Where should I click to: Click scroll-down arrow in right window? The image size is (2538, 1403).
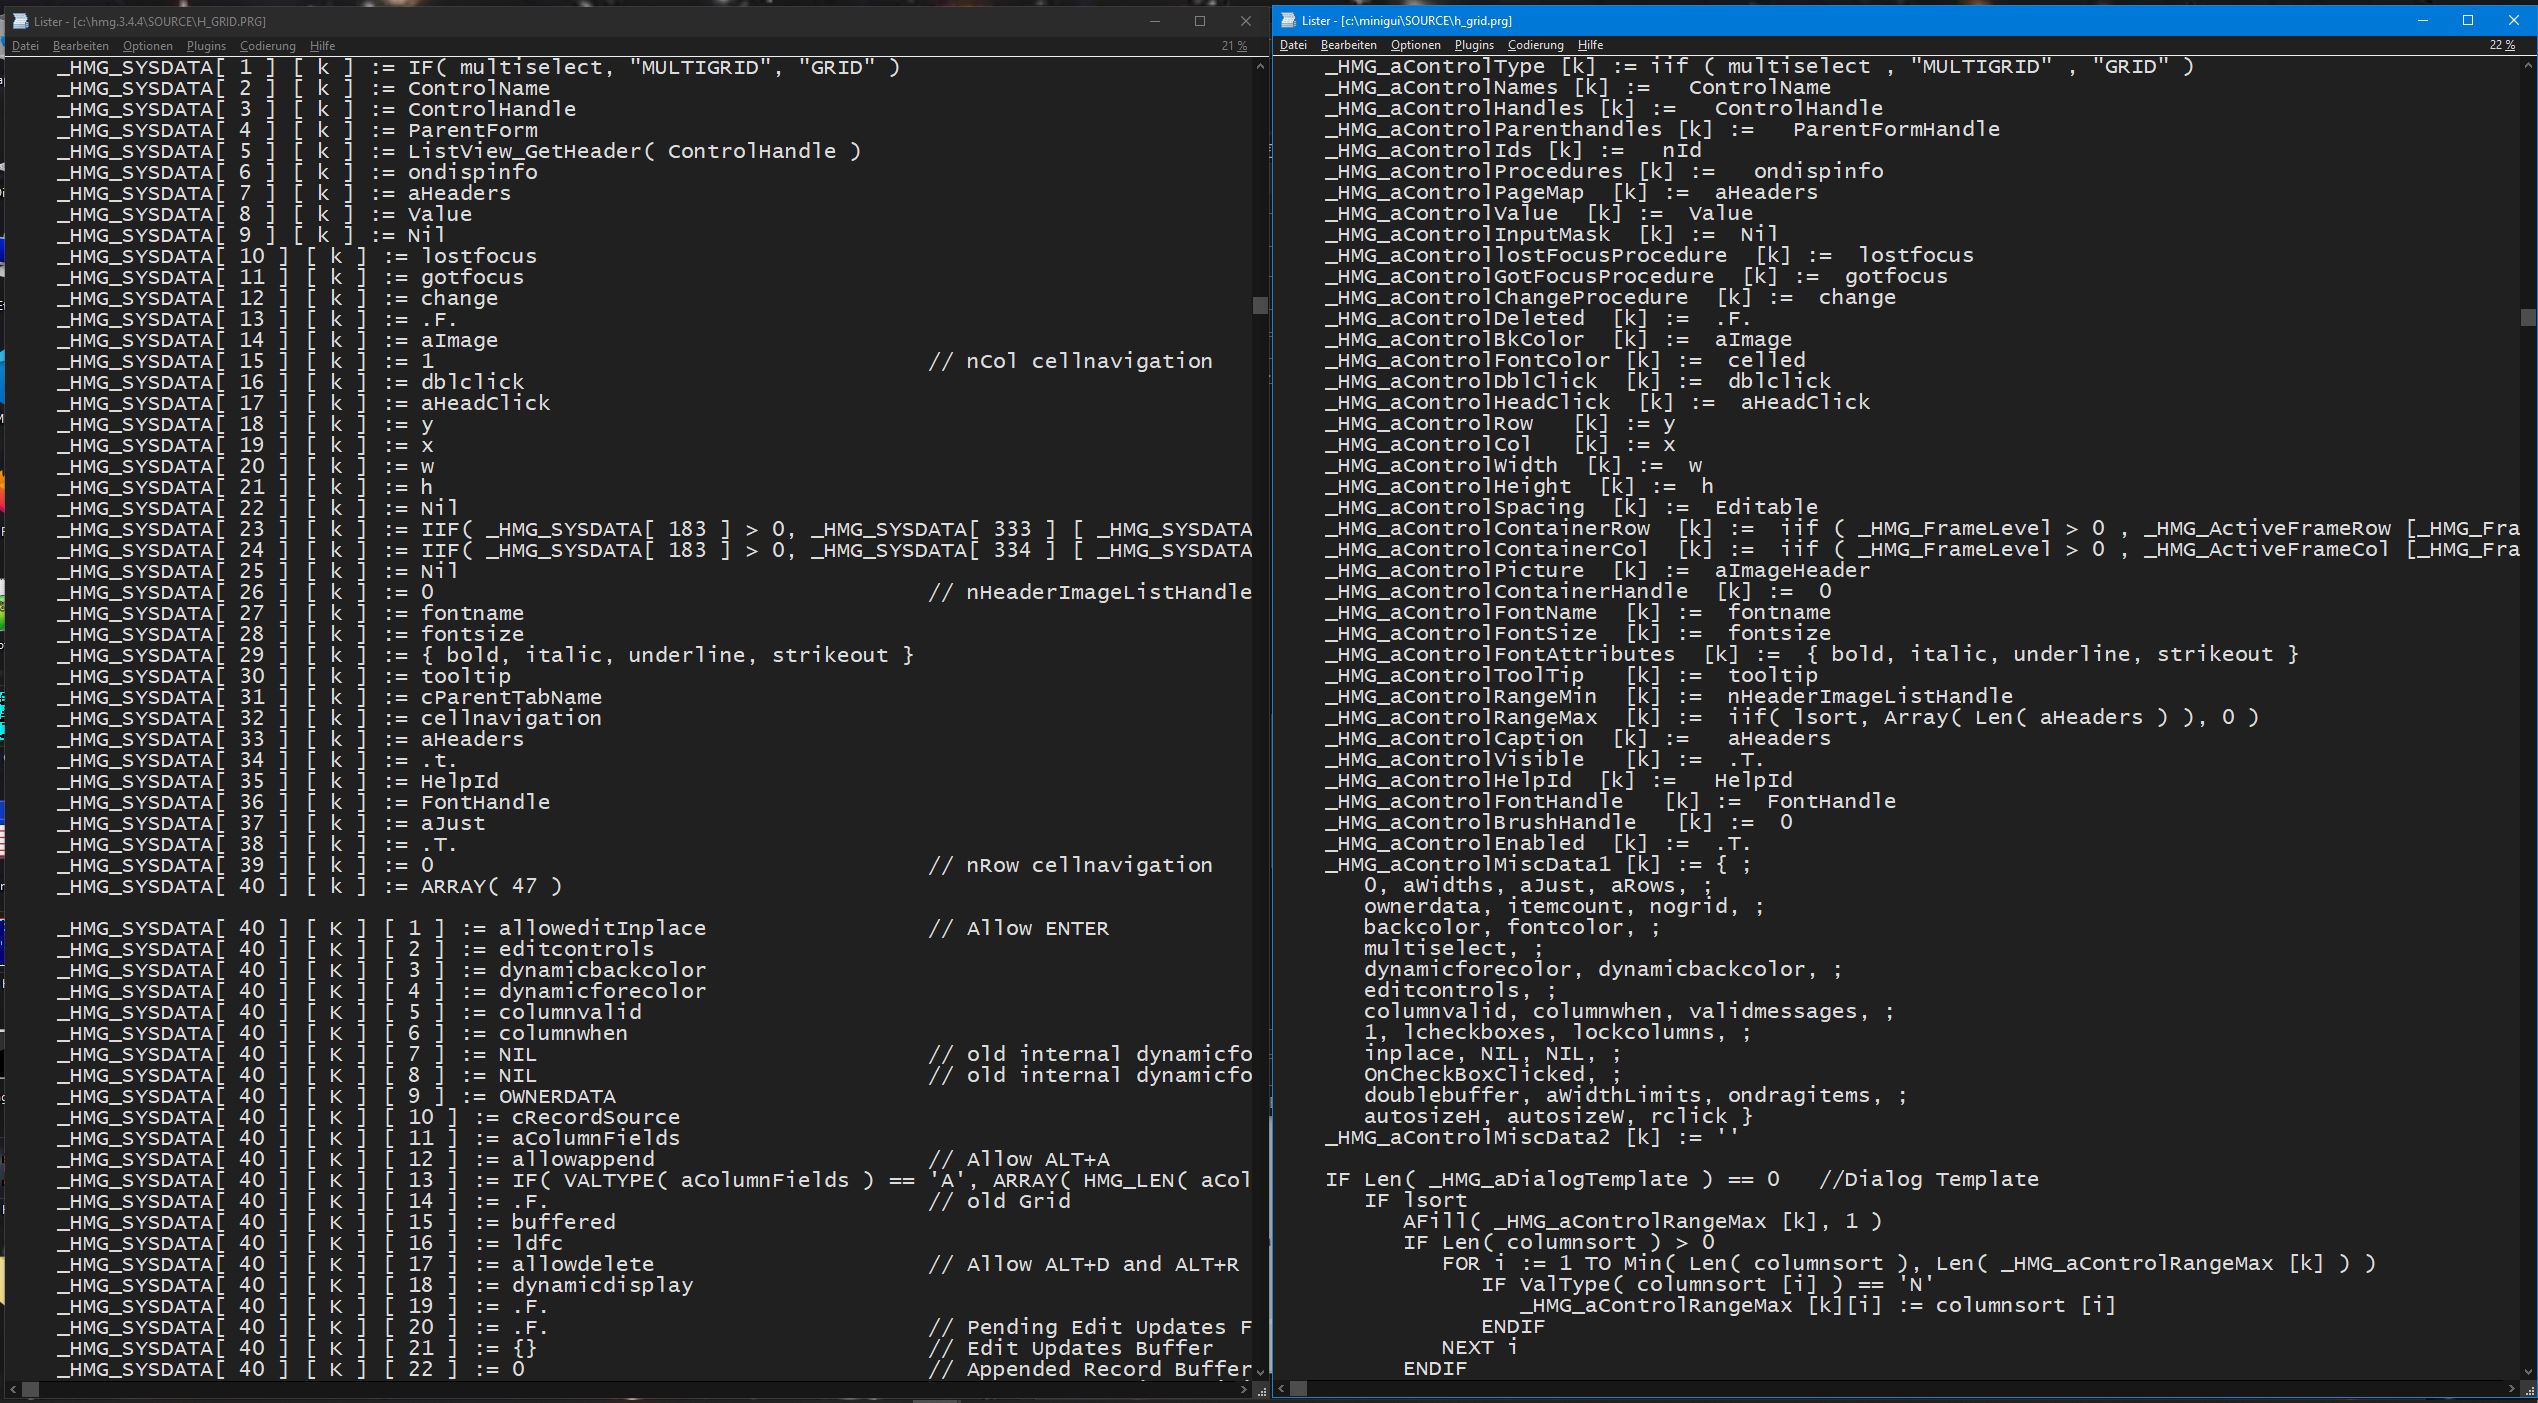2528,1372
